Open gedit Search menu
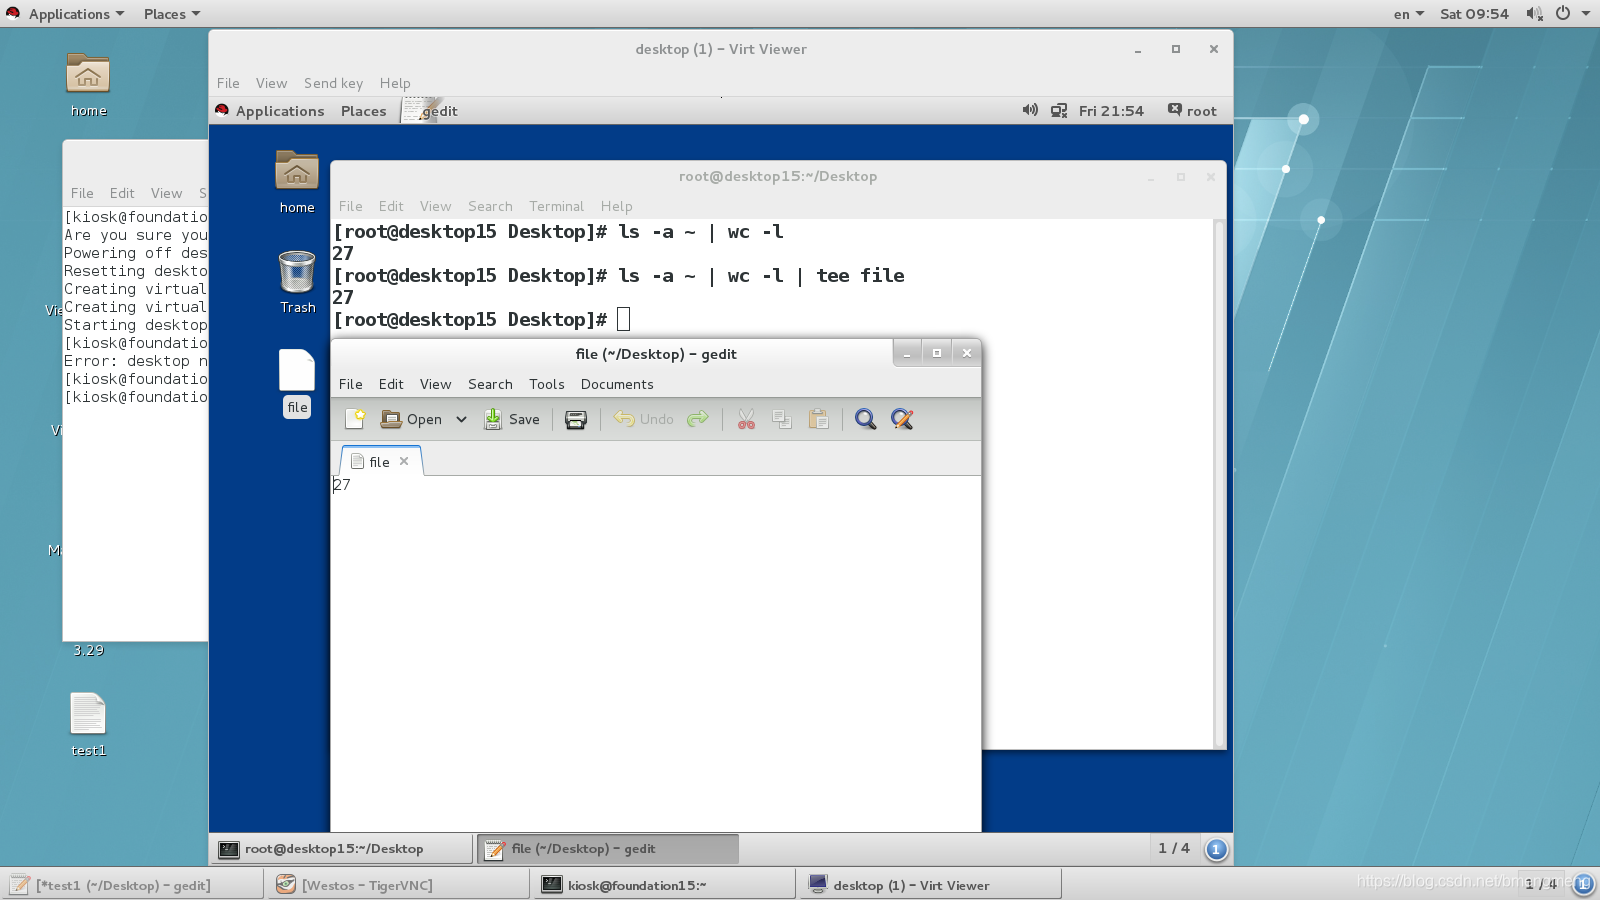 pyautogui.click(x=490, y=384)
